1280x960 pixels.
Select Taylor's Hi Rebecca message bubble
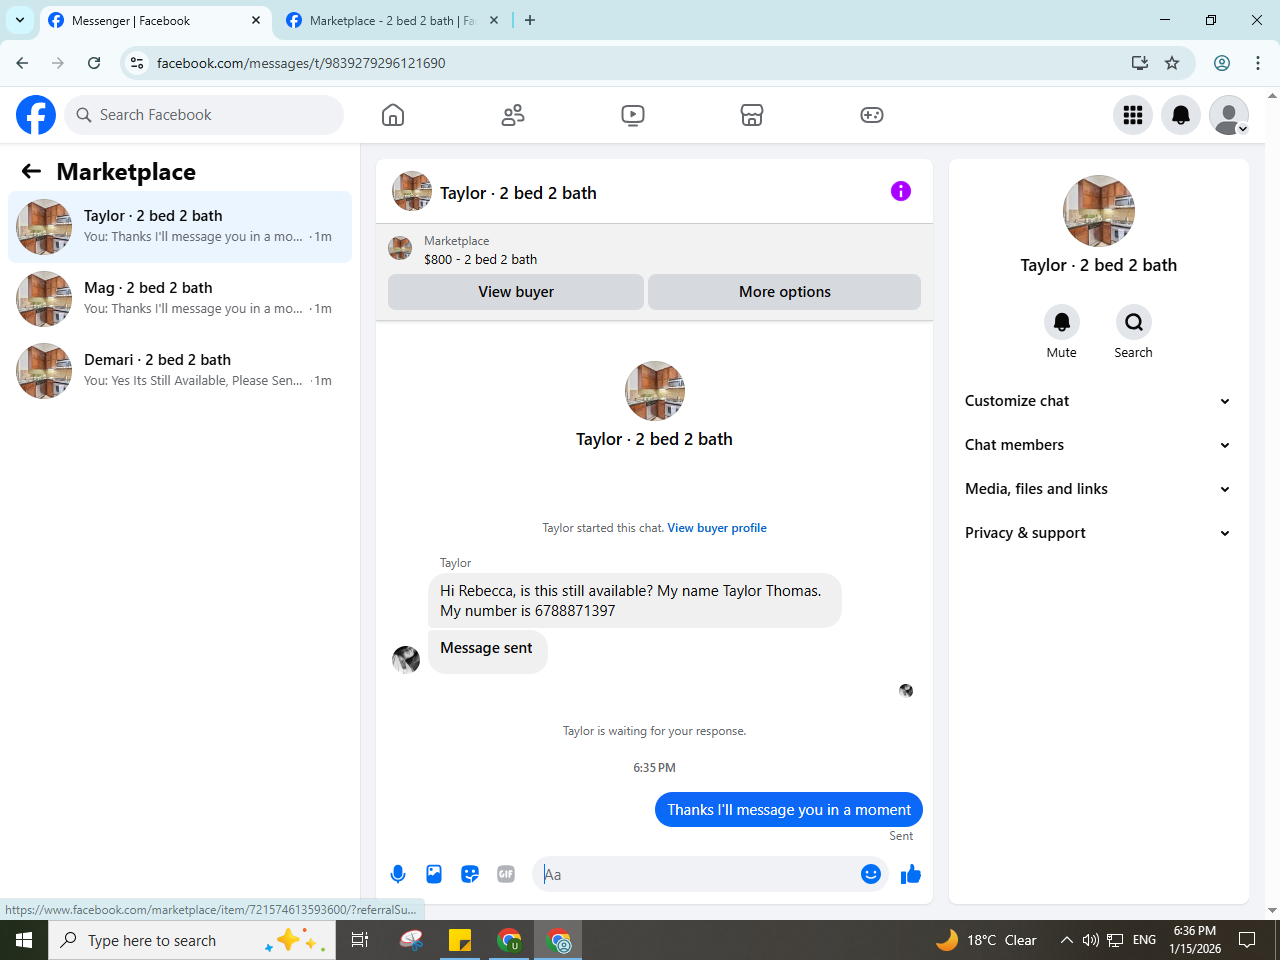(x=635, y=601)
